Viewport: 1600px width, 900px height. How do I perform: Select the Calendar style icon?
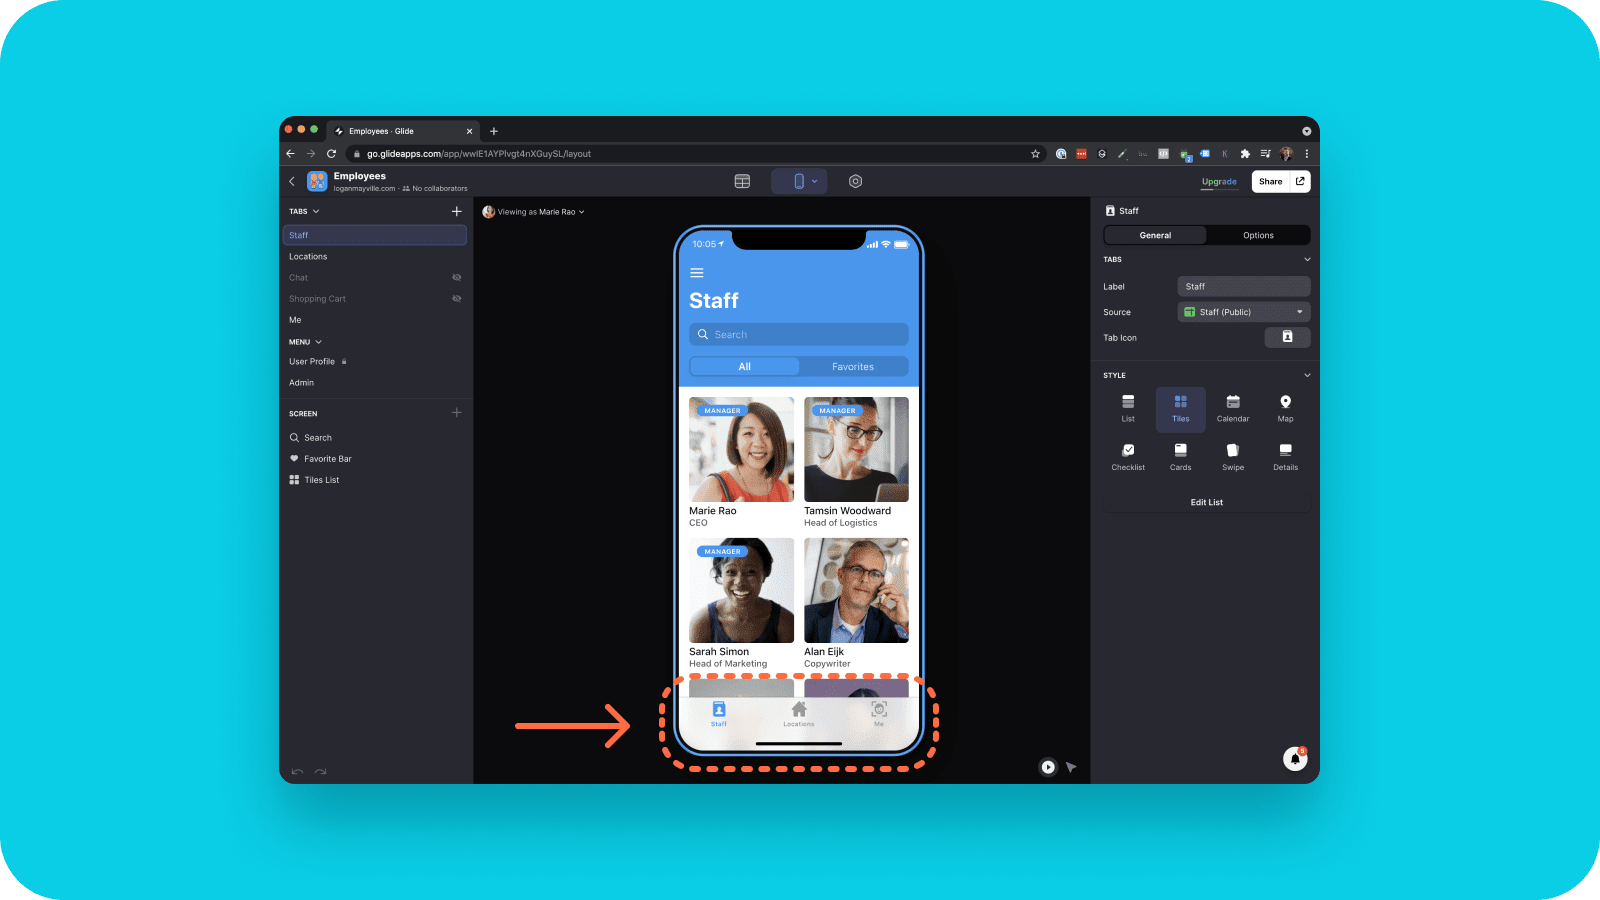[1233, 408]
